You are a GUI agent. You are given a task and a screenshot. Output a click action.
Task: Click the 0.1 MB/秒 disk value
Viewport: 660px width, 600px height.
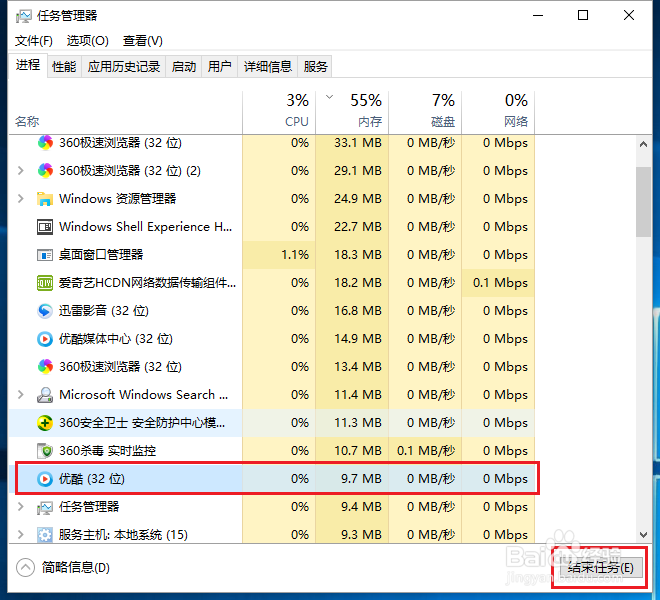[426, 451]
